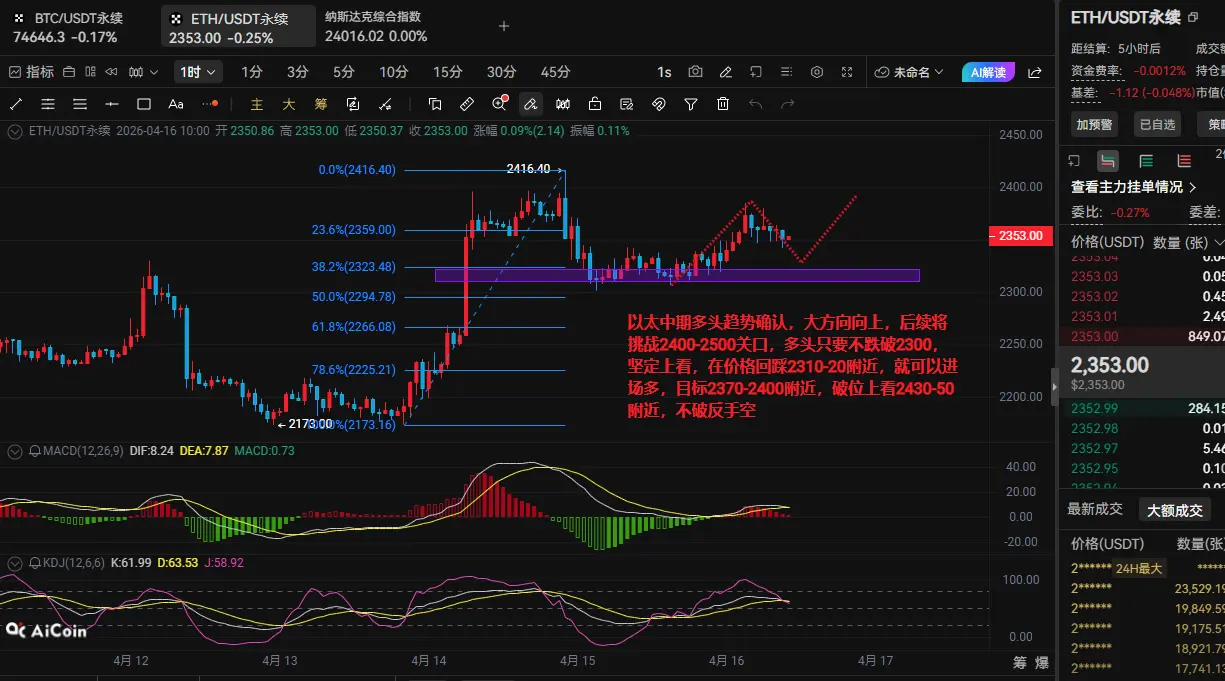Open 查看主力挂单情况 link
Image resolution: width=1225 pixels, height=681 pixels.
click(1134, 187)
